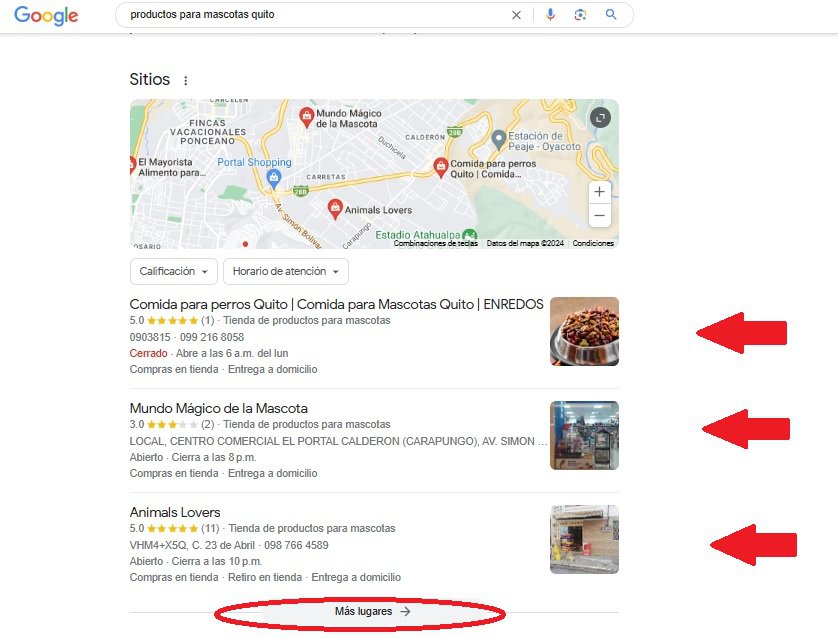View Animals Lovers storefront thumbnail

click(584, 540)
